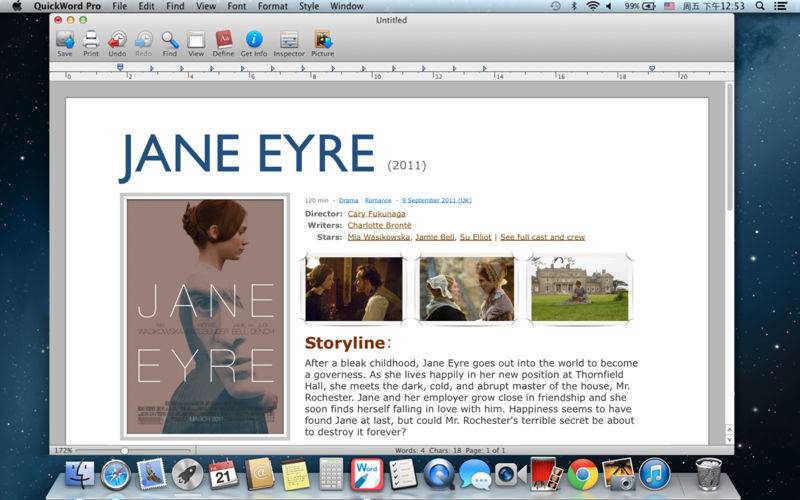Launch Safari from the Dock
Screen dimensions: 800x500
(x=115, y=475)
